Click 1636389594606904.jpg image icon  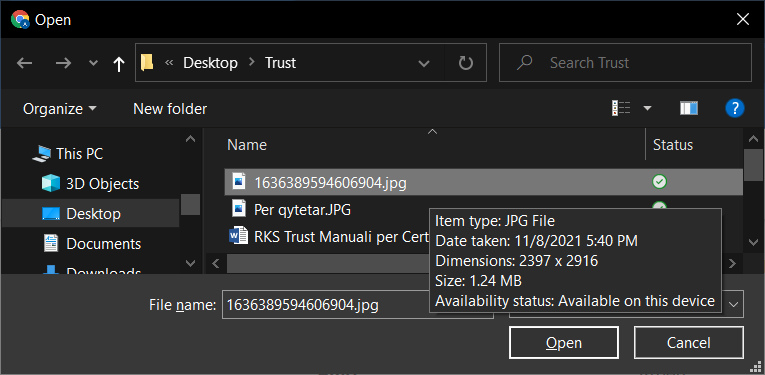coord(239,182)
